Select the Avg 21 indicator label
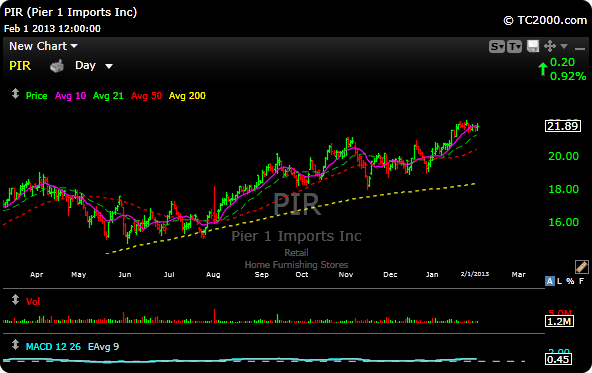This screenshot has width=592, height=373. (108, 96)
